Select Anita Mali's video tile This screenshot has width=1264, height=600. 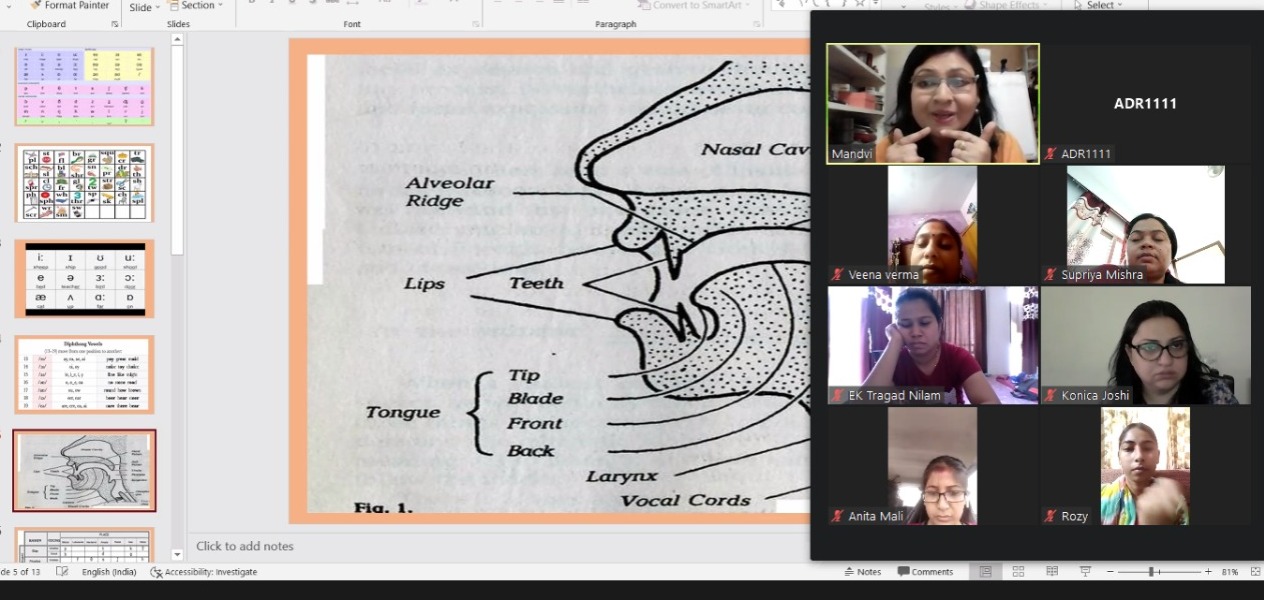point(933,466)
